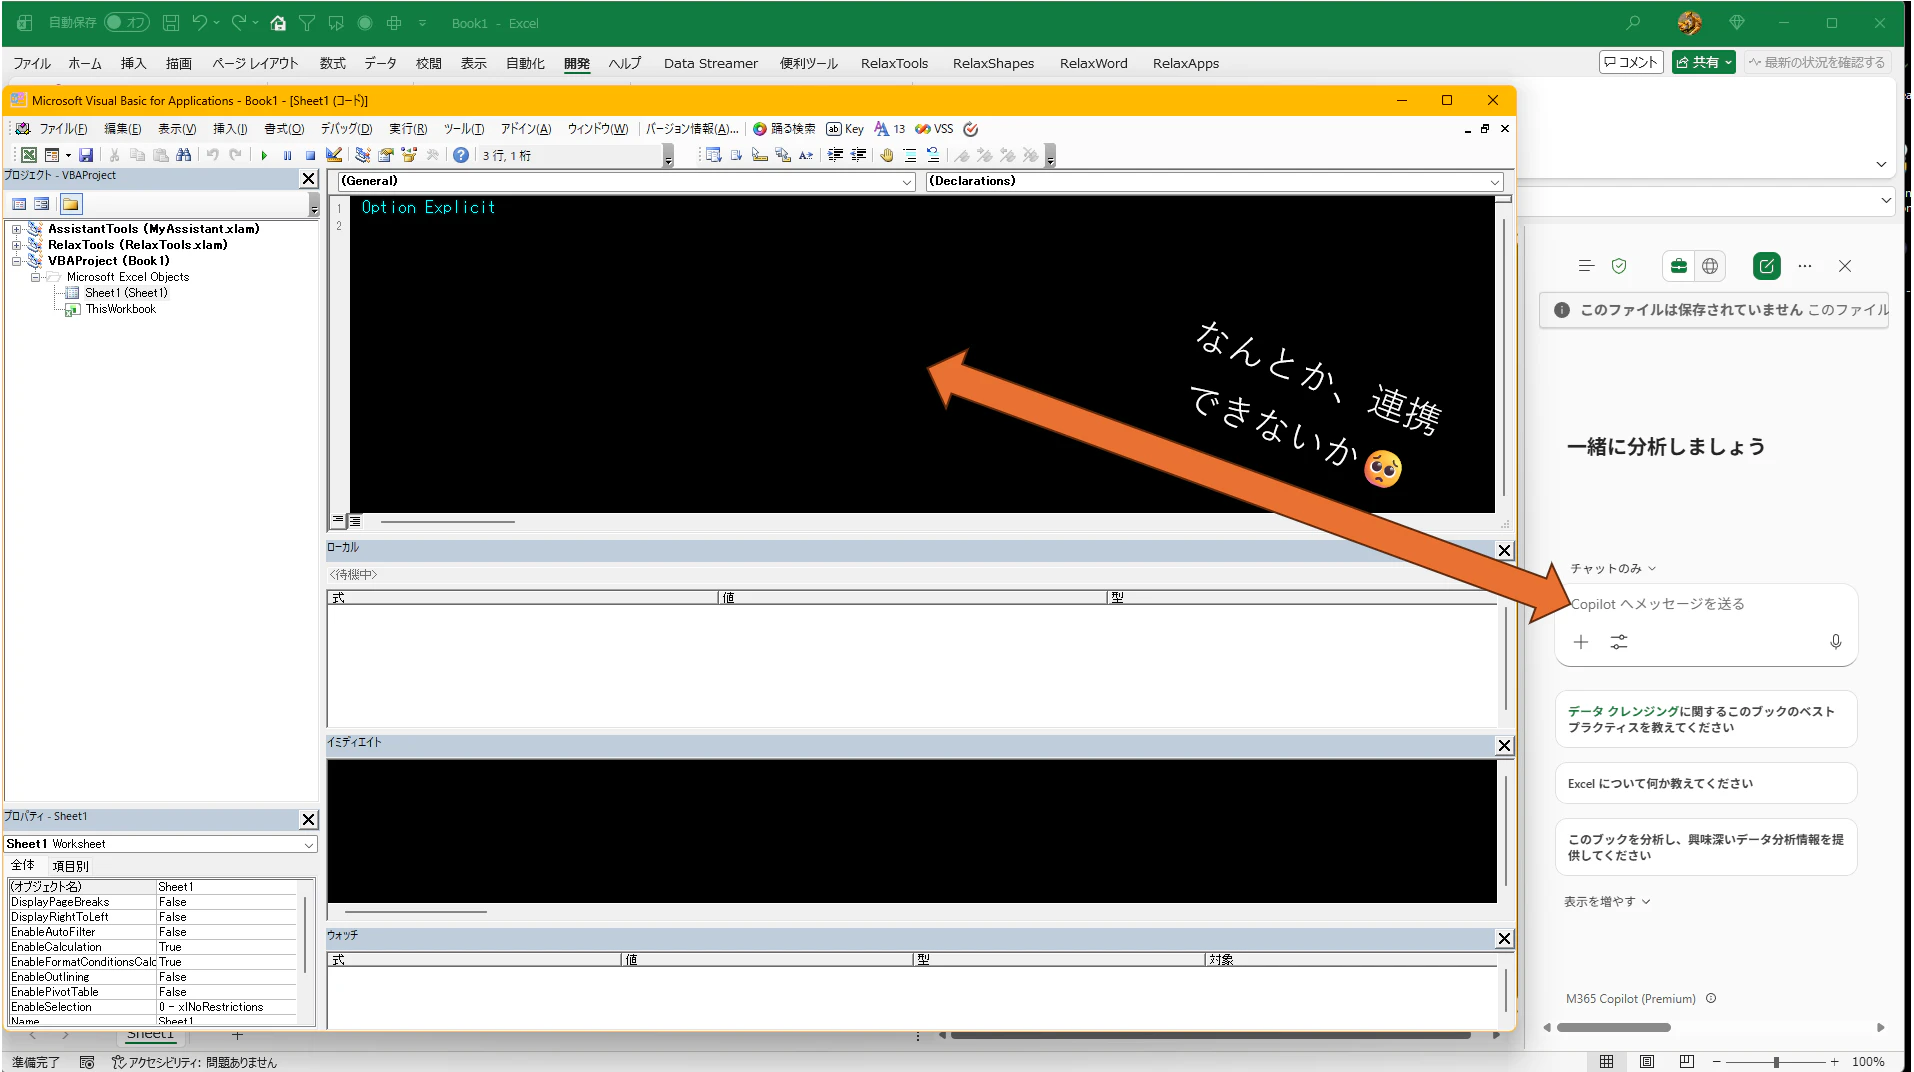Click the green shield icon in Copilot pane

click(1619, 266)
